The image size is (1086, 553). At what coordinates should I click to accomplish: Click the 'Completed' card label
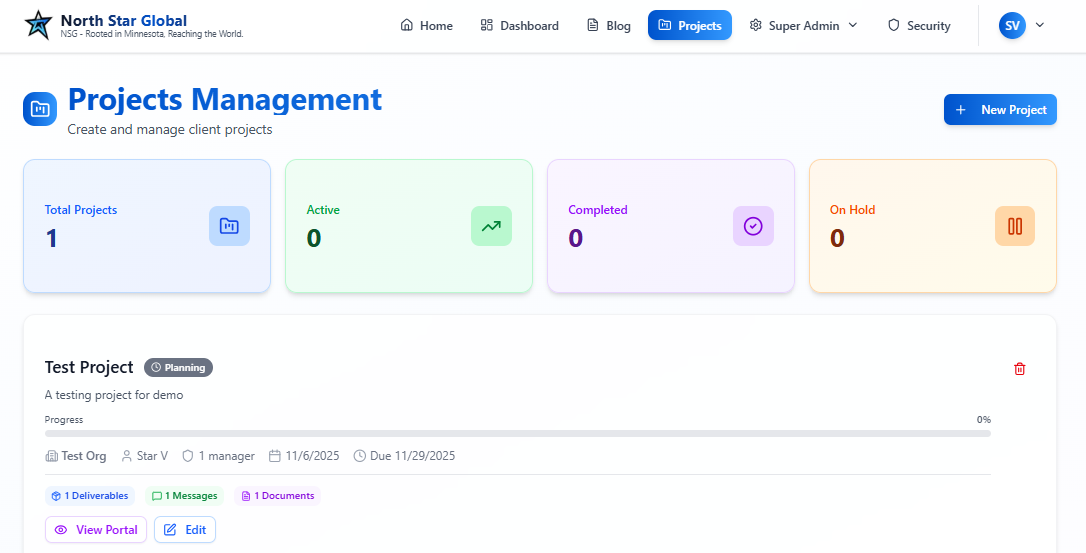pyautogui.click(x=598, y=209)
